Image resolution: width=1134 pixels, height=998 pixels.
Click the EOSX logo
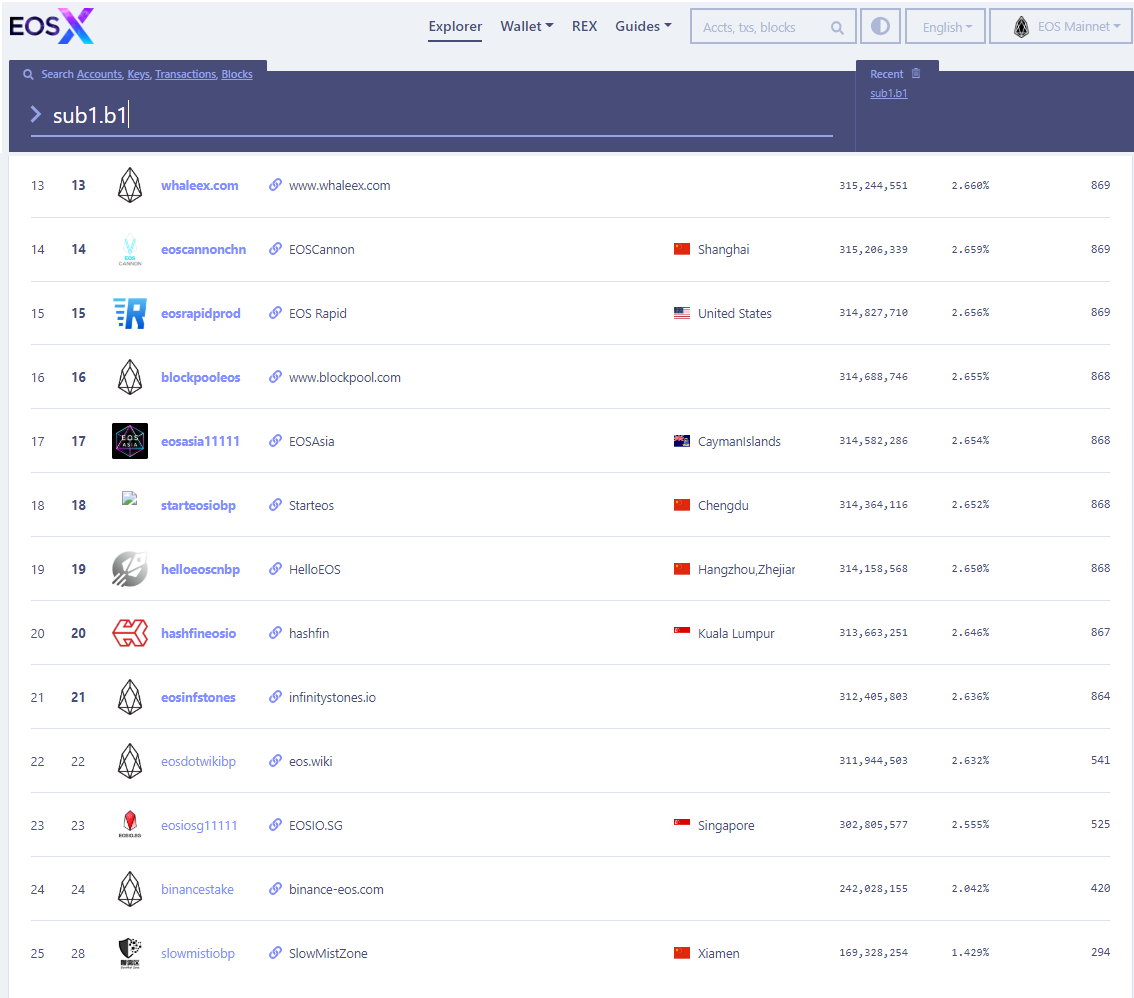(51, 26)
